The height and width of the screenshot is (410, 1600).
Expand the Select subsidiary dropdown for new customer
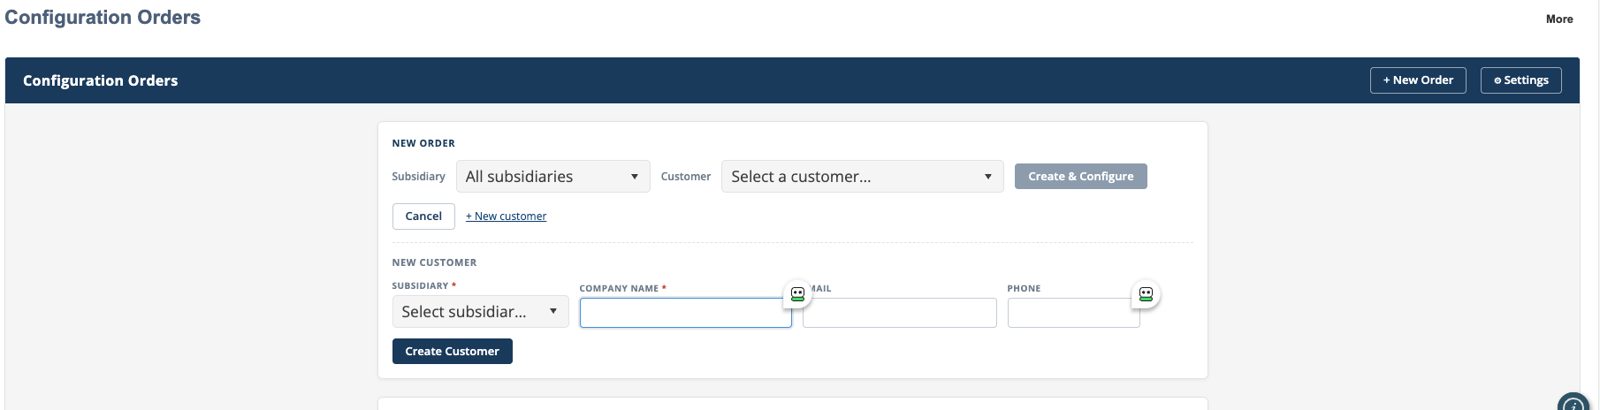[x=480, y=312]
